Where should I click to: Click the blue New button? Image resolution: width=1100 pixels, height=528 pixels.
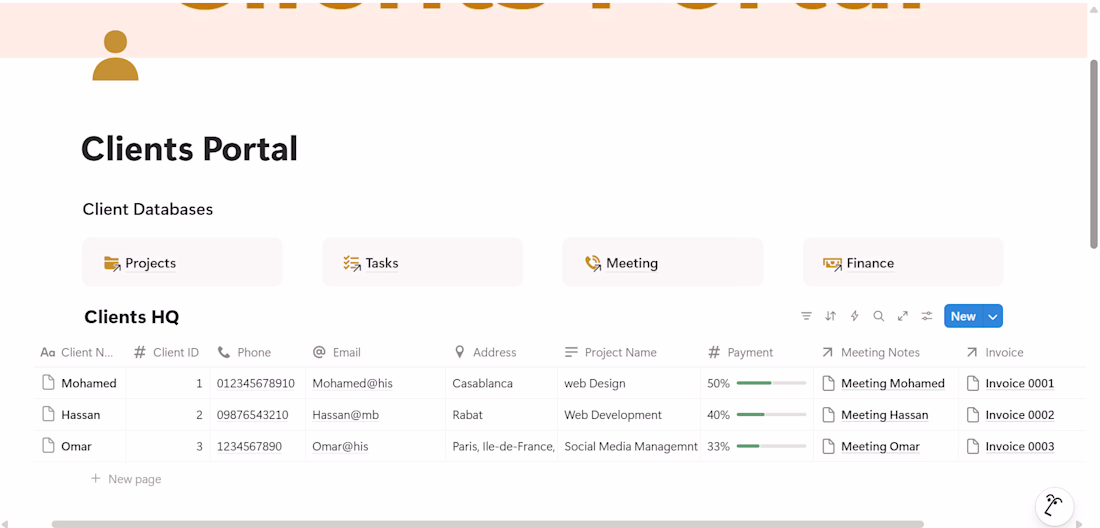(963, 316)
